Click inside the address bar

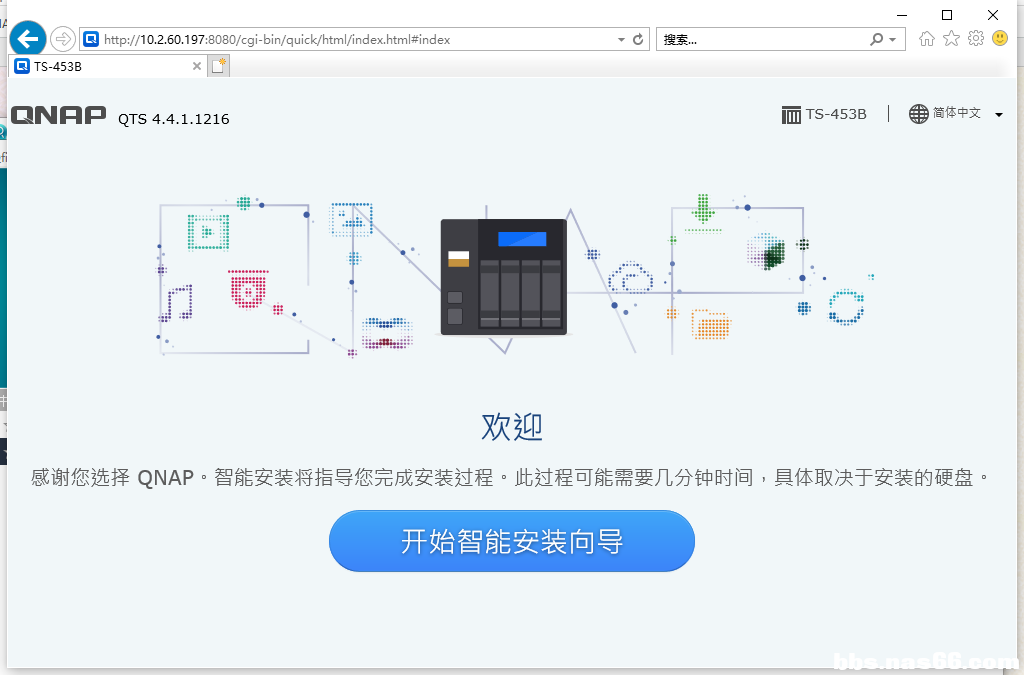click(x=350, y=38)
